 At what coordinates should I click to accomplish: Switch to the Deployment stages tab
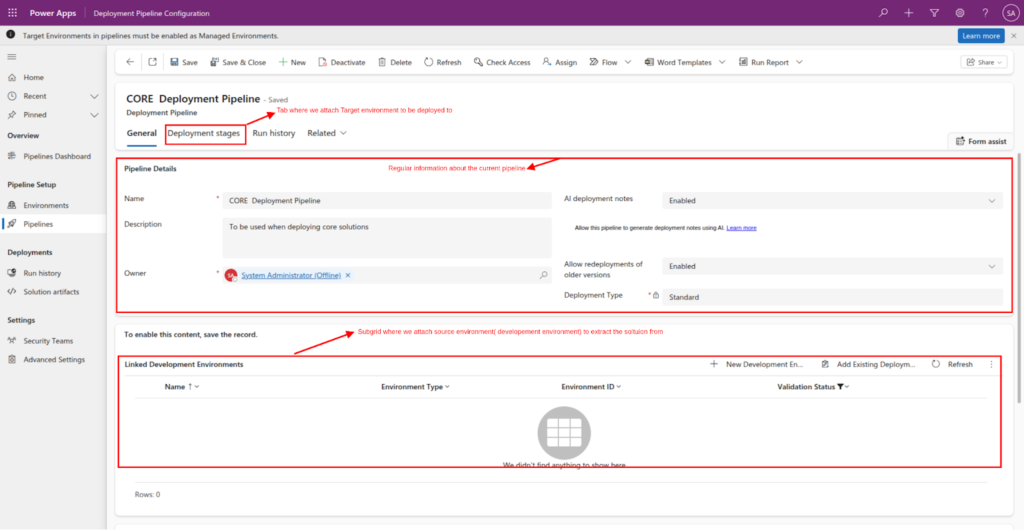[x=204, y=133]
